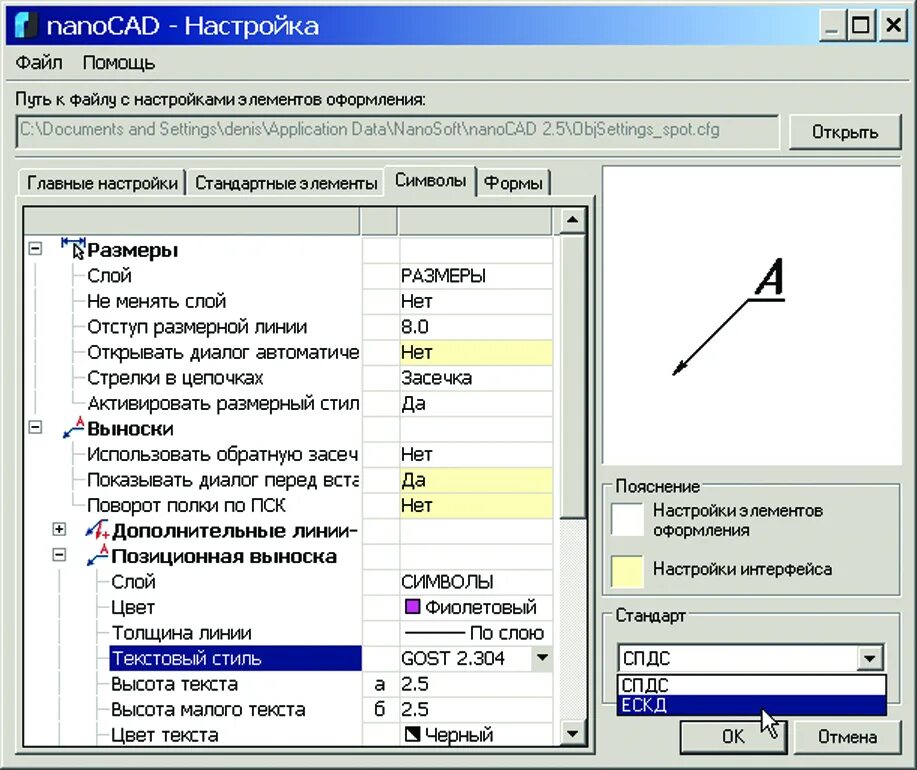This screenshot has width=917, height=770.
Task: Confirm settings with OK button
Action: [733, 736]
